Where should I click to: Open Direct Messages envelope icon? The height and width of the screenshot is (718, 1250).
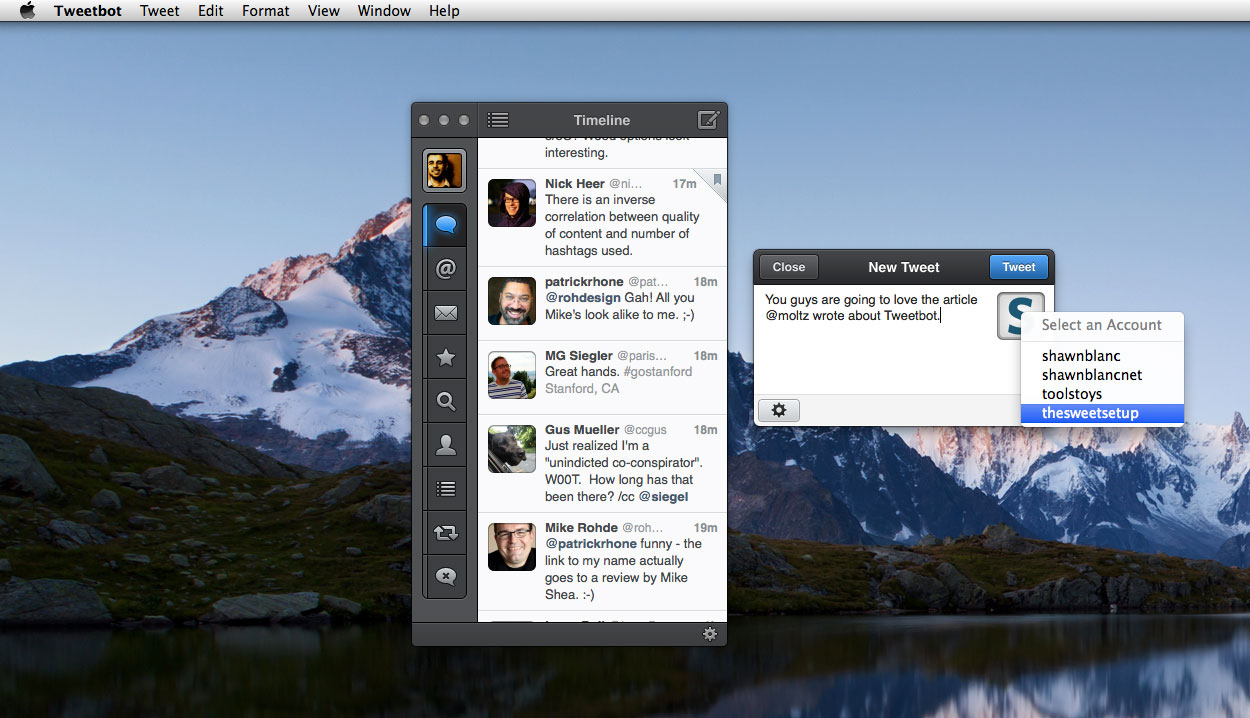pos(446,314)
